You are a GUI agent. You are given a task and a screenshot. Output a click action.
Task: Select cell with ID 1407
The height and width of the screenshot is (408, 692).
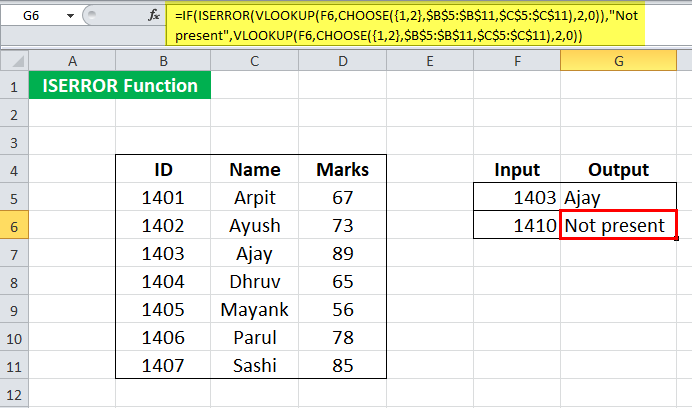(163, 365)
